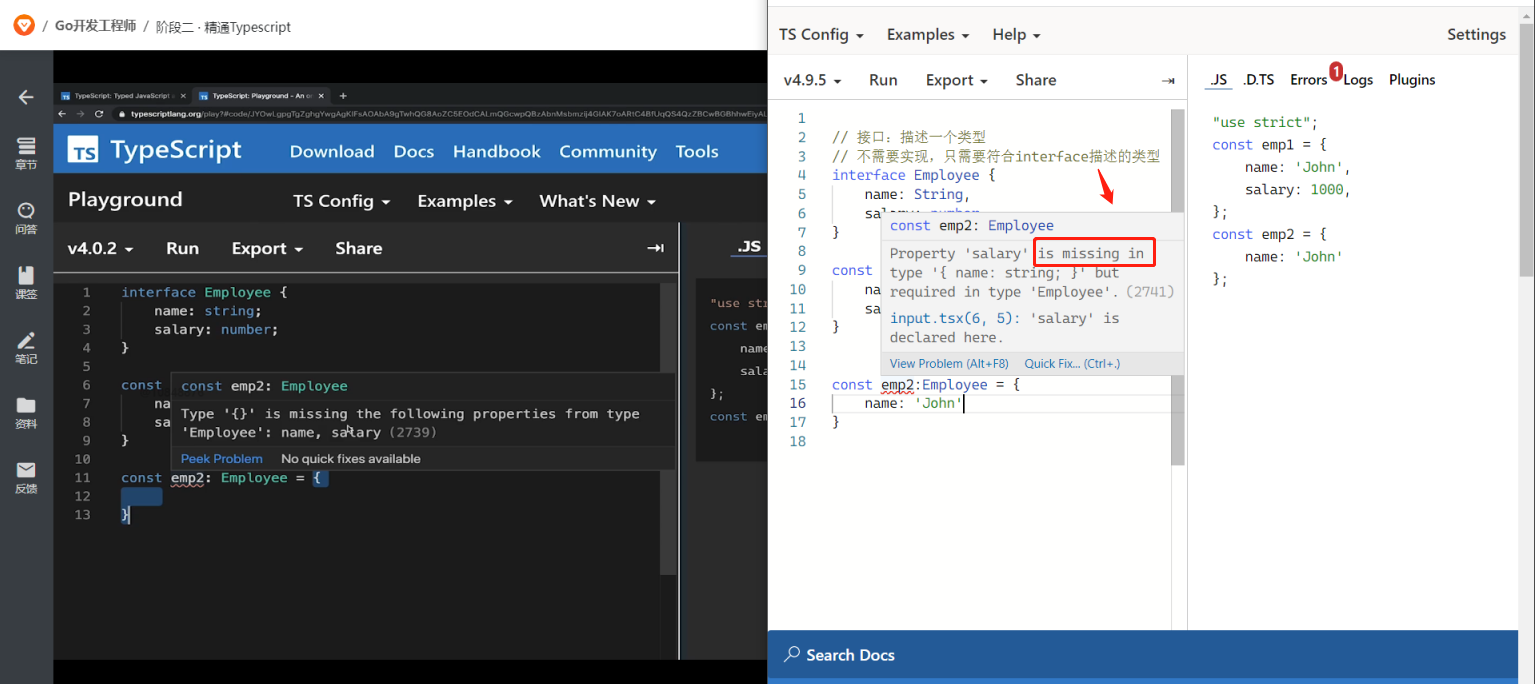Click the red Errors count badge
Viewport: 1535px width, 684px height.
click(1336, 70)
